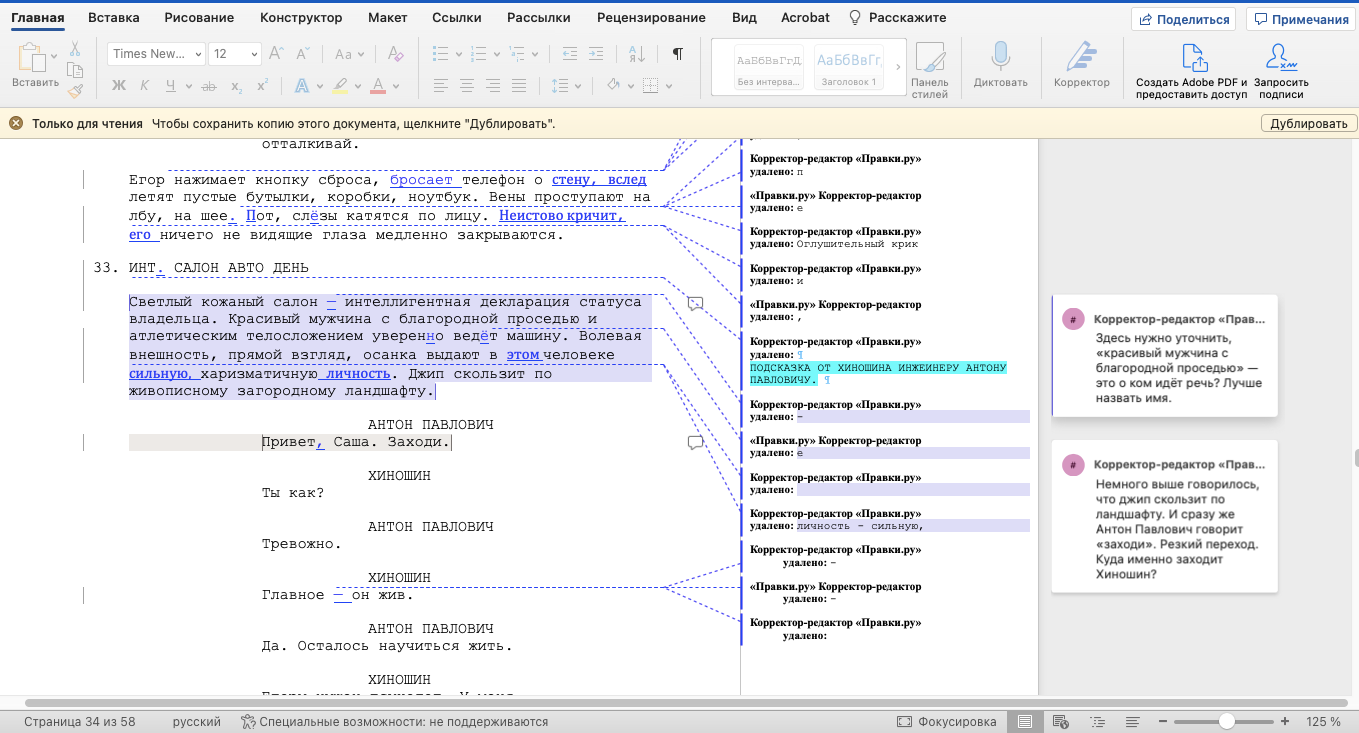Toggle Italic (К) formatting
Image resolution: width=1359 pixels, height=733 pixels.
coord(146,86)
